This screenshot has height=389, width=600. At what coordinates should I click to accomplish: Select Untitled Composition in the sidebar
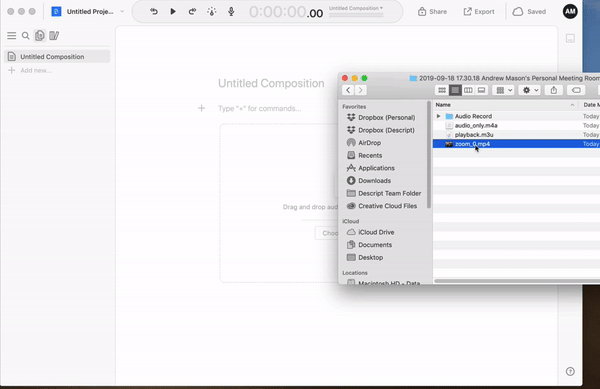(57, 57)
